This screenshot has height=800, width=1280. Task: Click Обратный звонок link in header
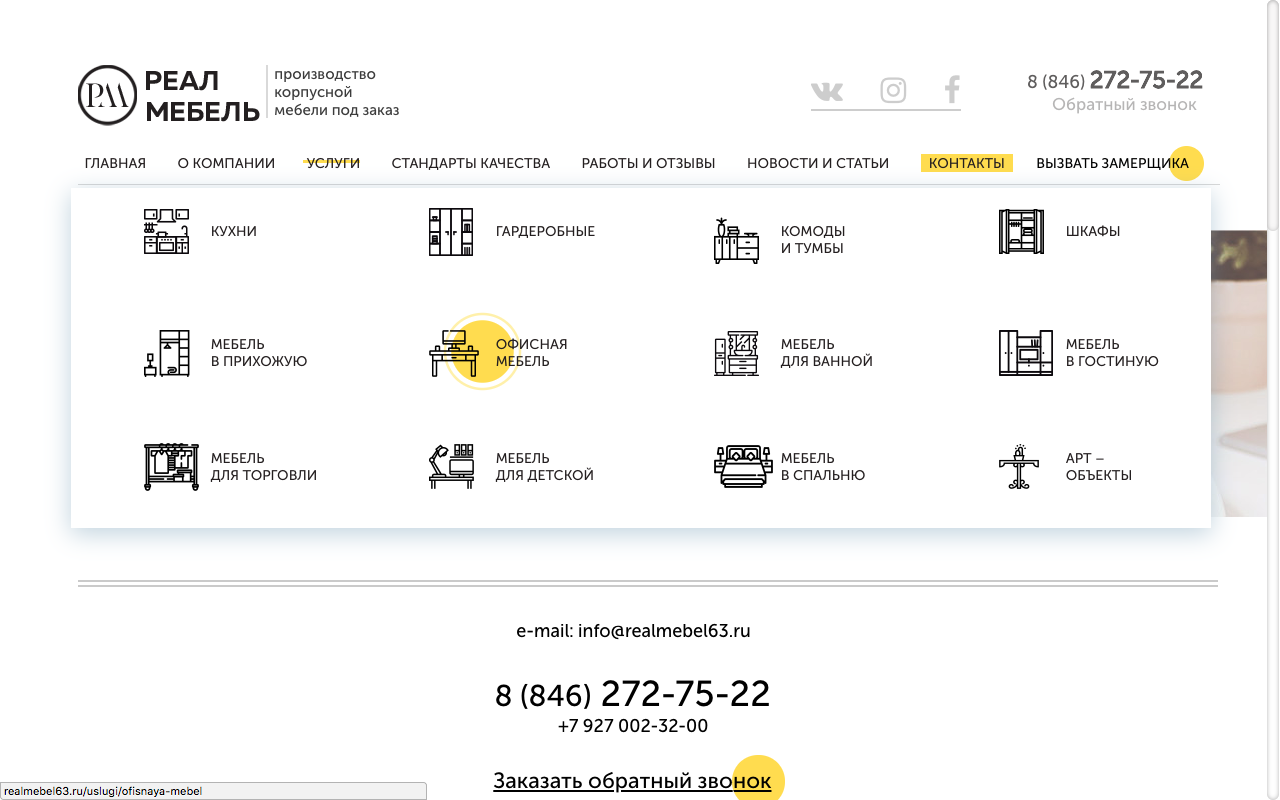tap(1124, 105)
